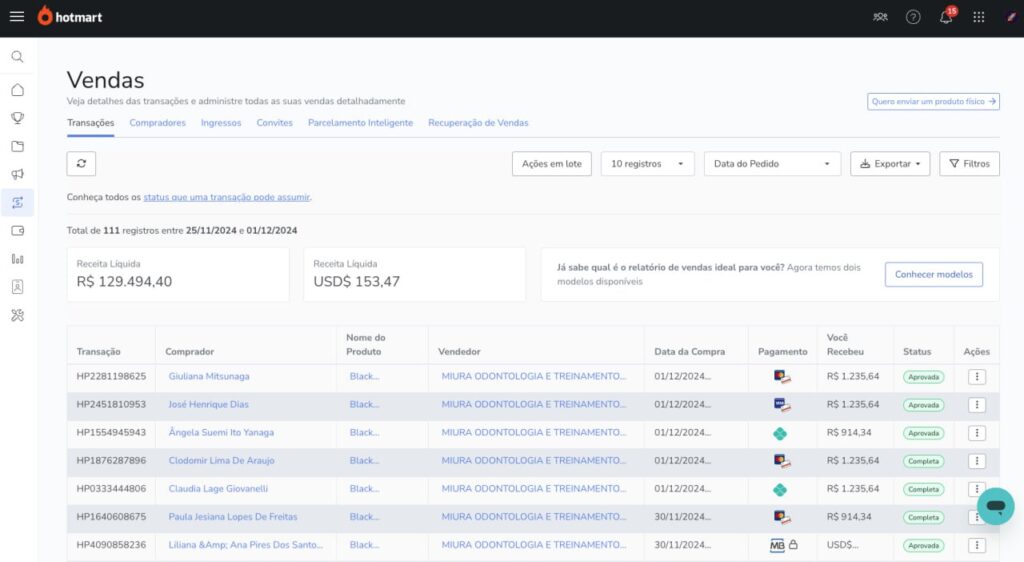Viewport: 1024px width, 562px height.
Task: Open actions menu for José Henrique Dias row
Action: (976, 405)
